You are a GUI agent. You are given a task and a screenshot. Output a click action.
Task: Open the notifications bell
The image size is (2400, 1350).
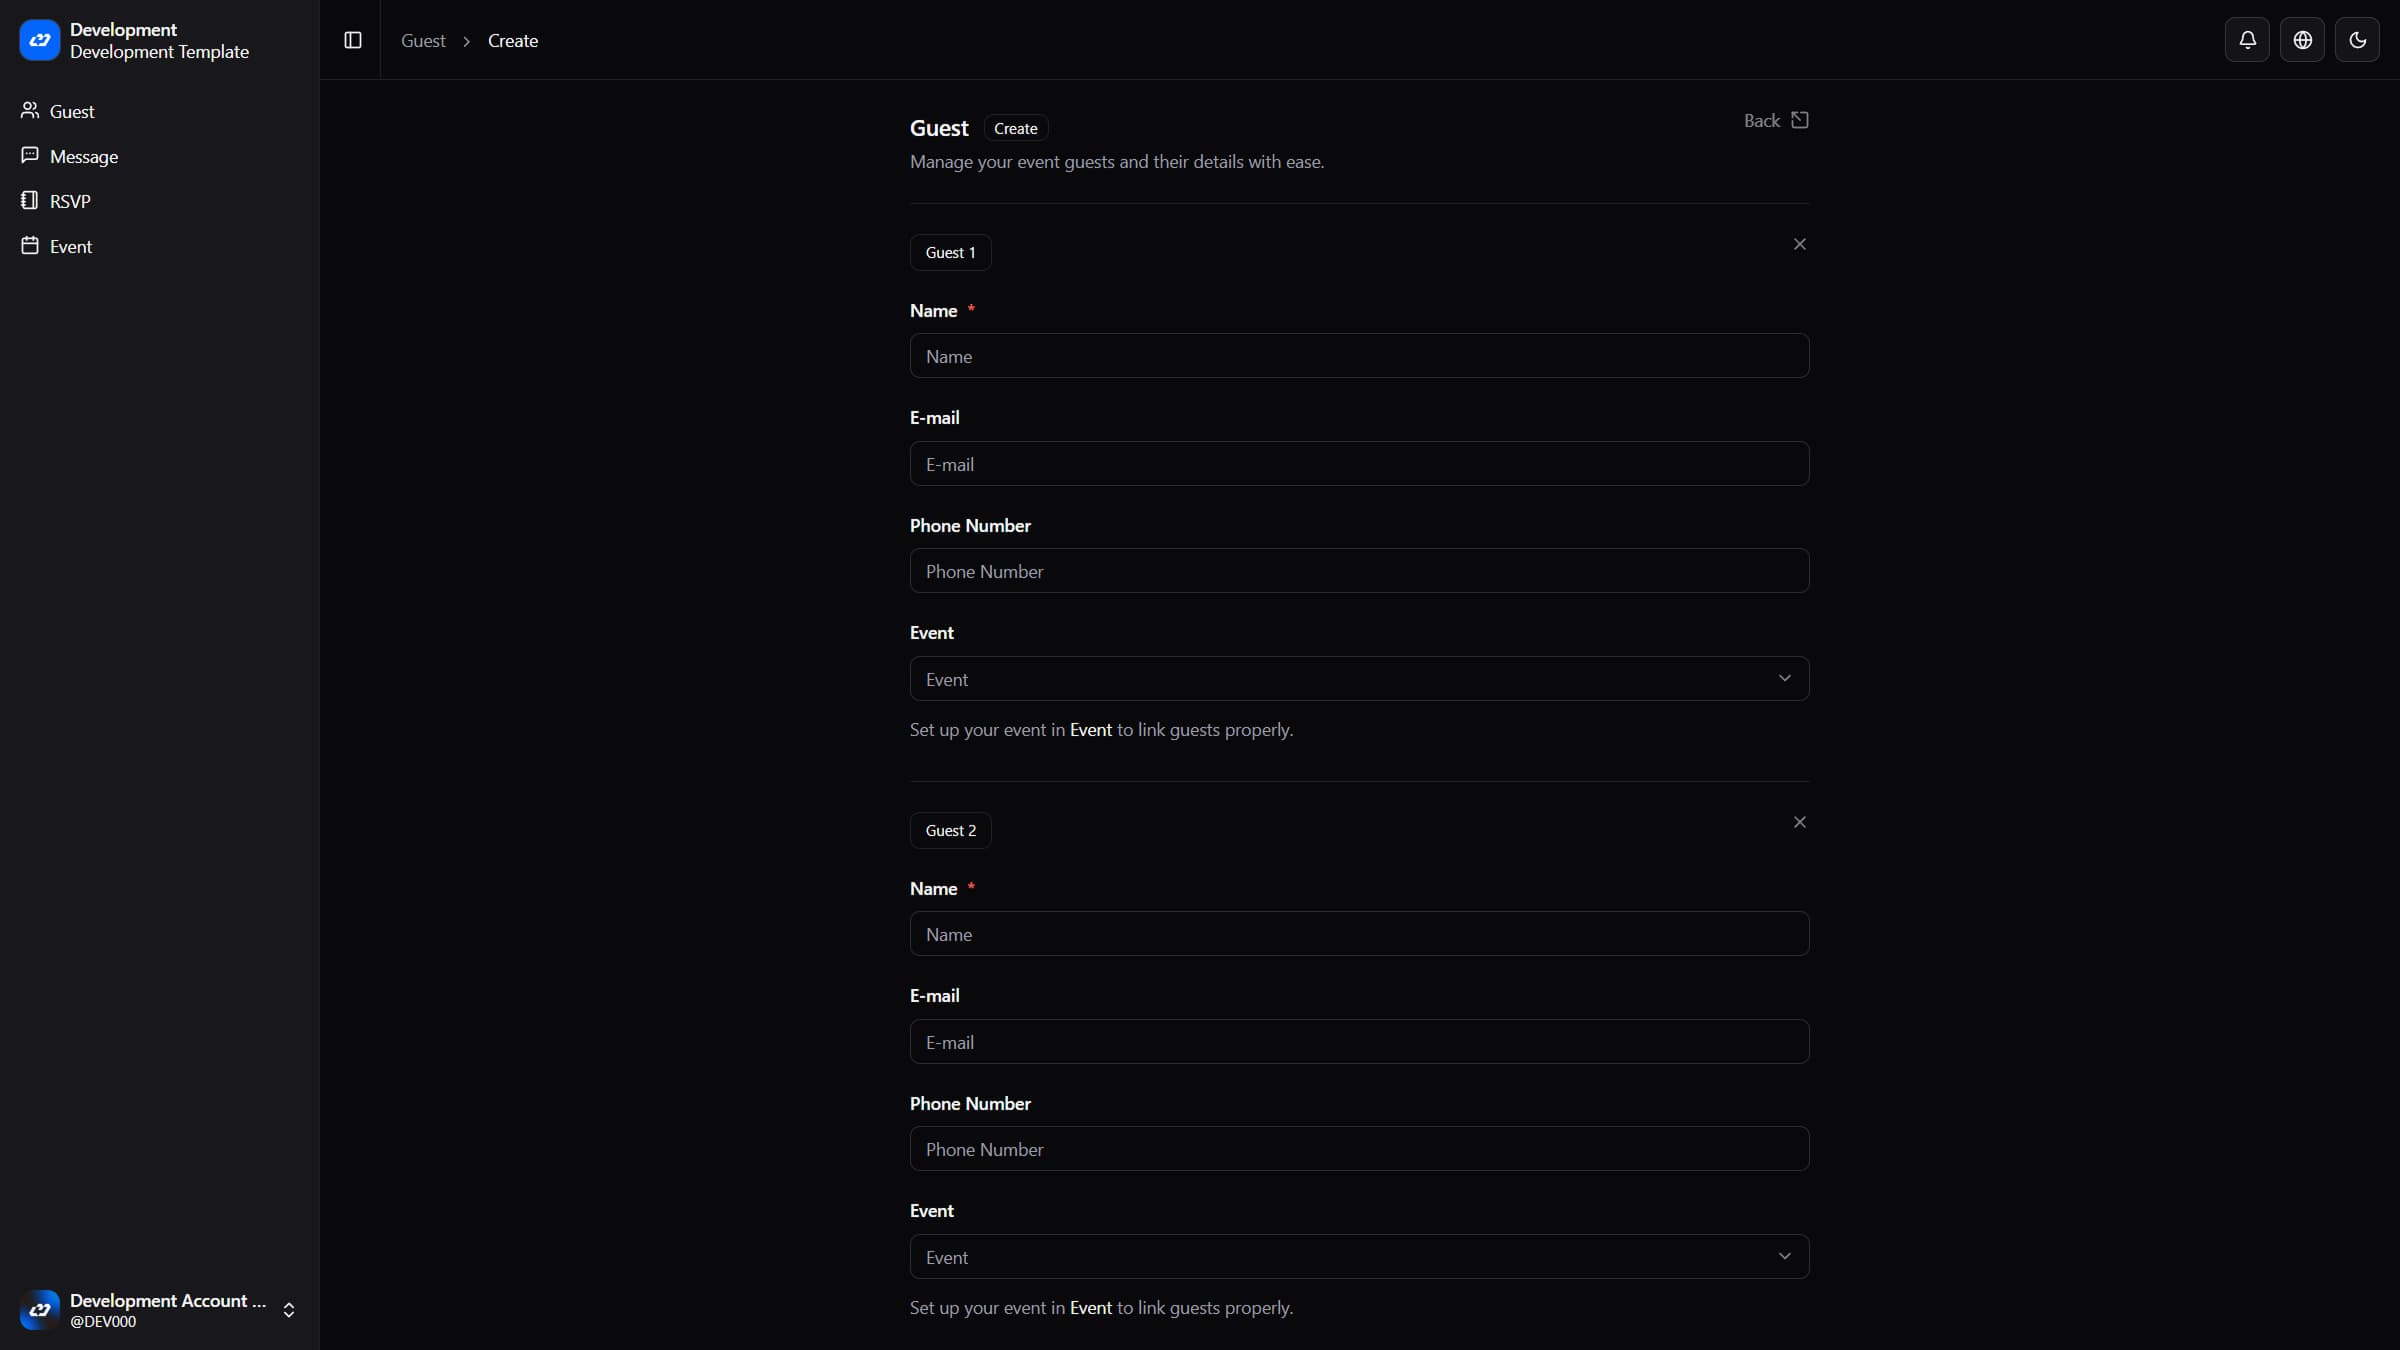pos(2247,40)
